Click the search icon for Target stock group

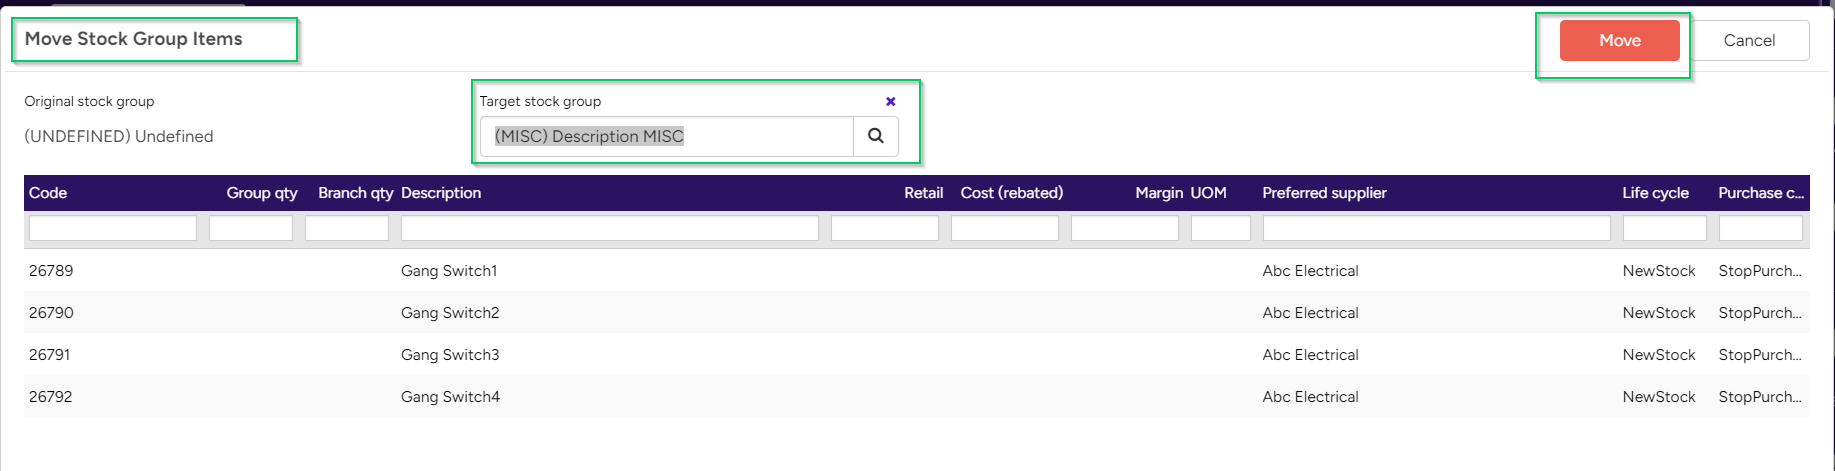pos(875,136)
